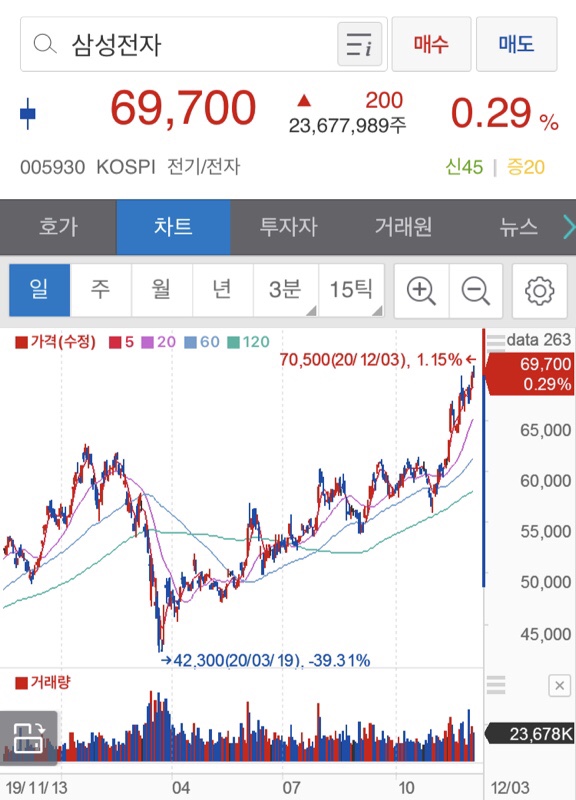Tap the 55,000 axis label
This screenshot has width=576, height=800.
point(545,532)
